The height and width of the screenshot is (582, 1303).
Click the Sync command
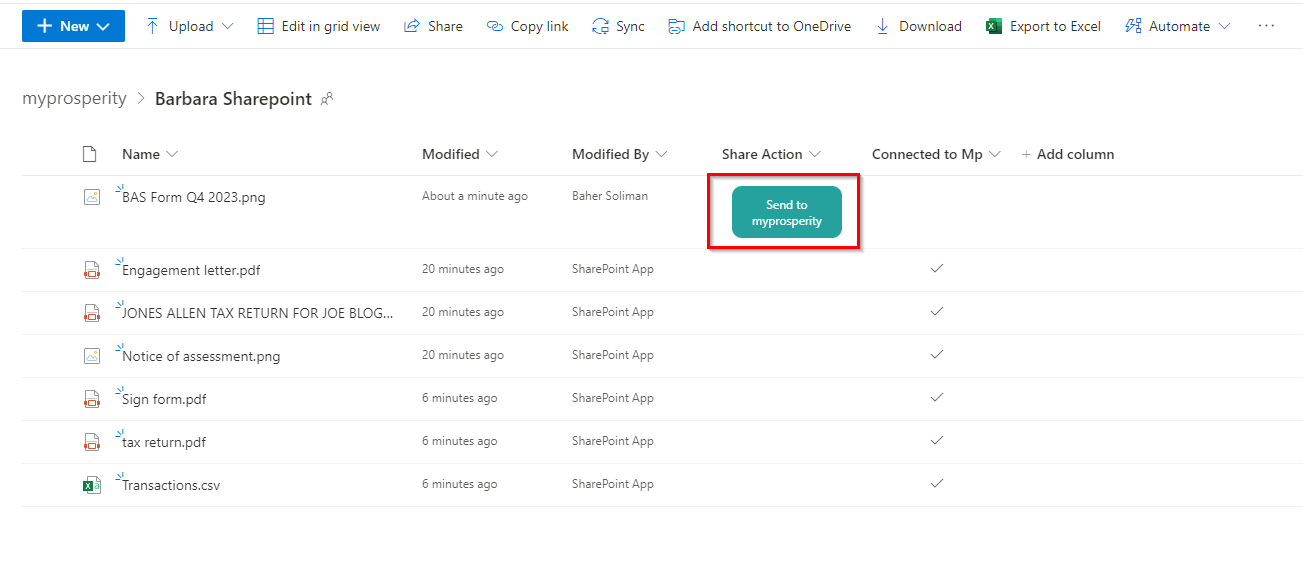click(x=618, y=26)
